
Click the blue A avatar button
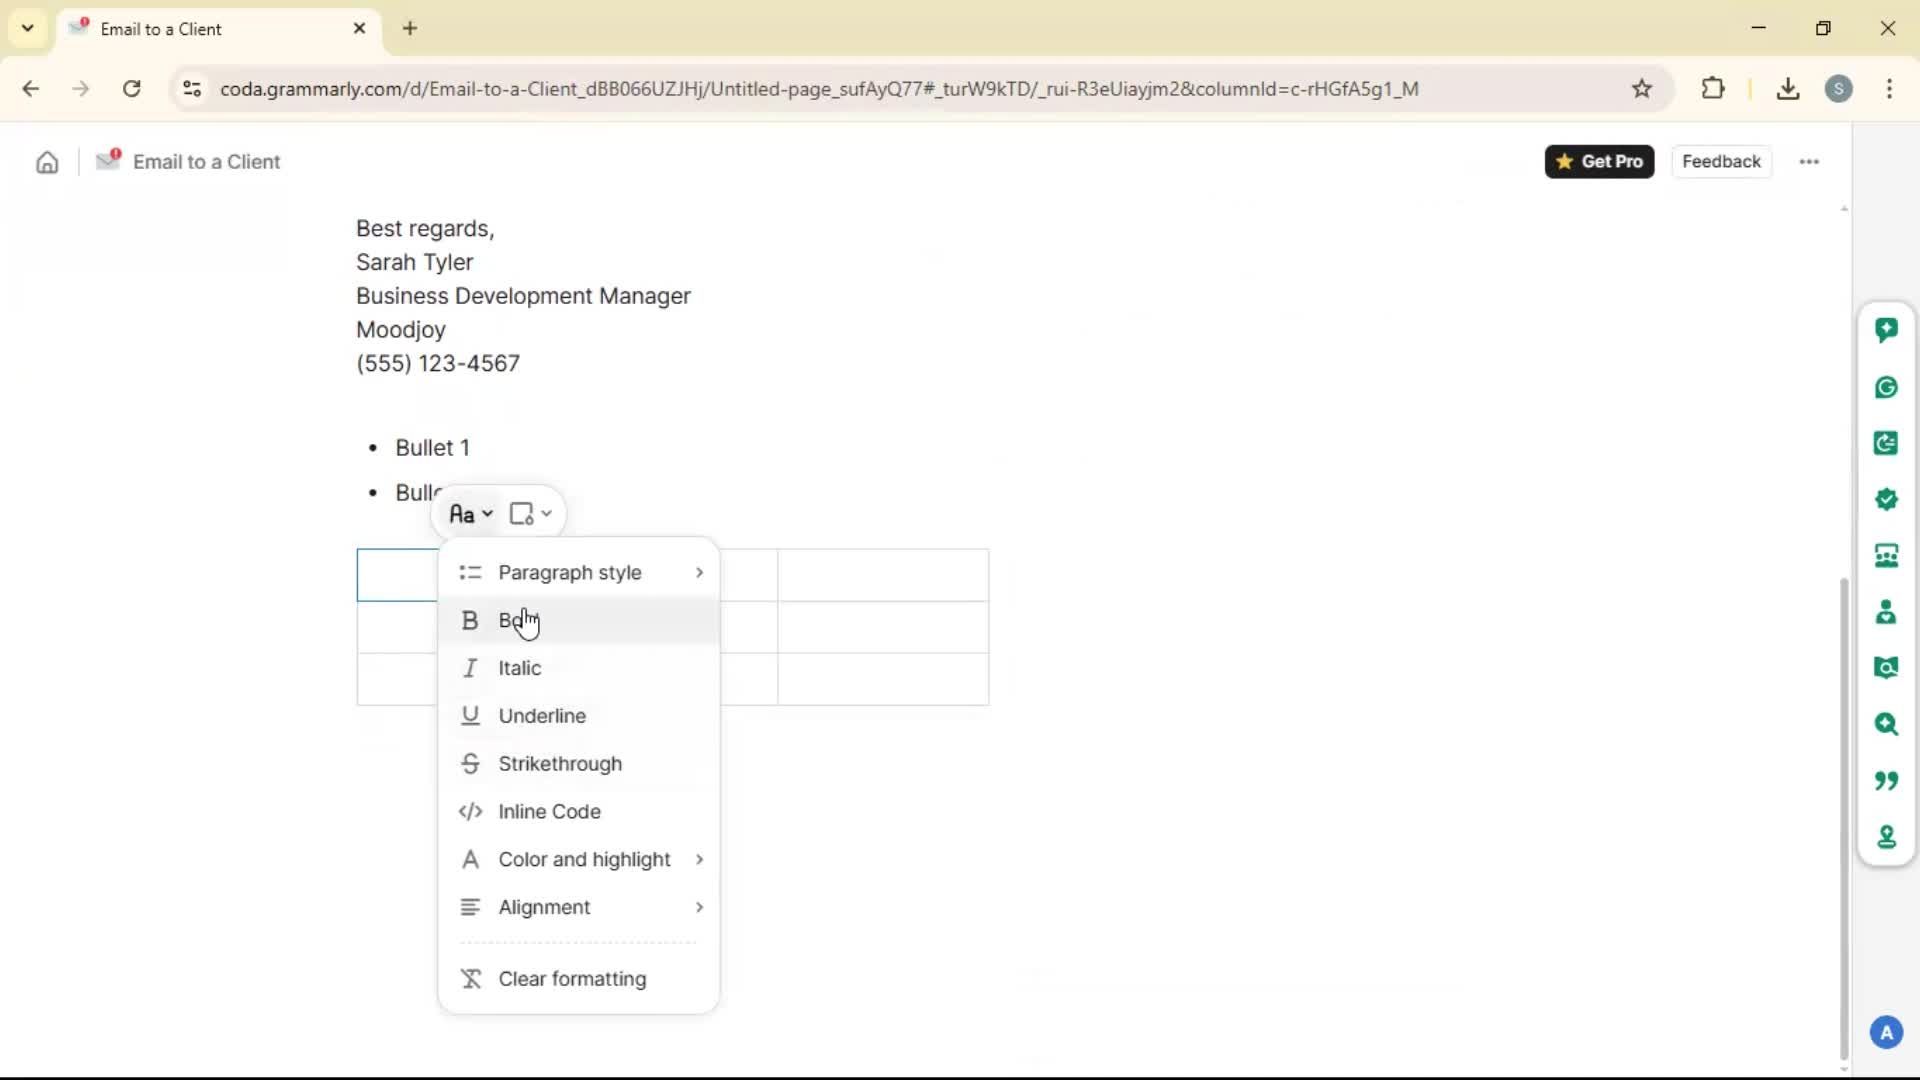coord(1886,1032)
